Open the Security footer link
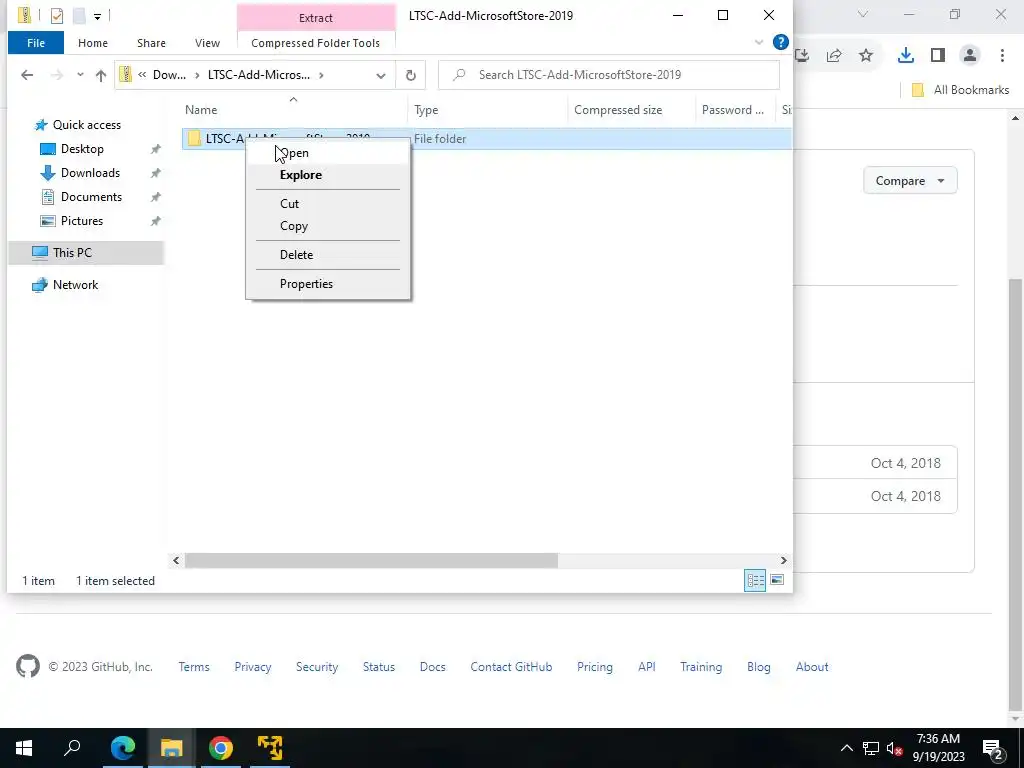This screenshot has height=768, width=1024. pos(317,667)
